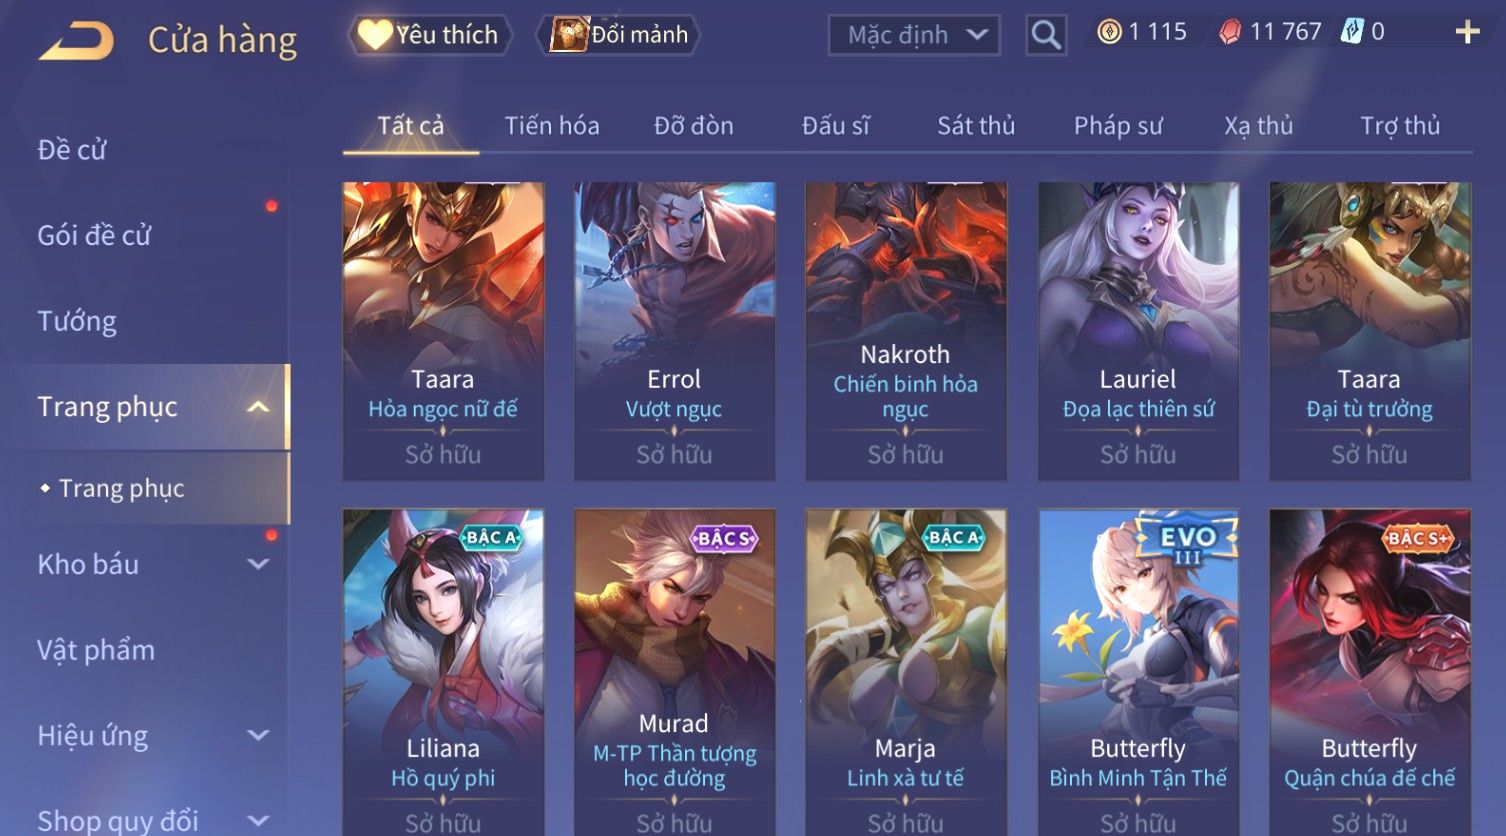
Task: Click the blue voucher currency icon
Action: (1352, 32)
